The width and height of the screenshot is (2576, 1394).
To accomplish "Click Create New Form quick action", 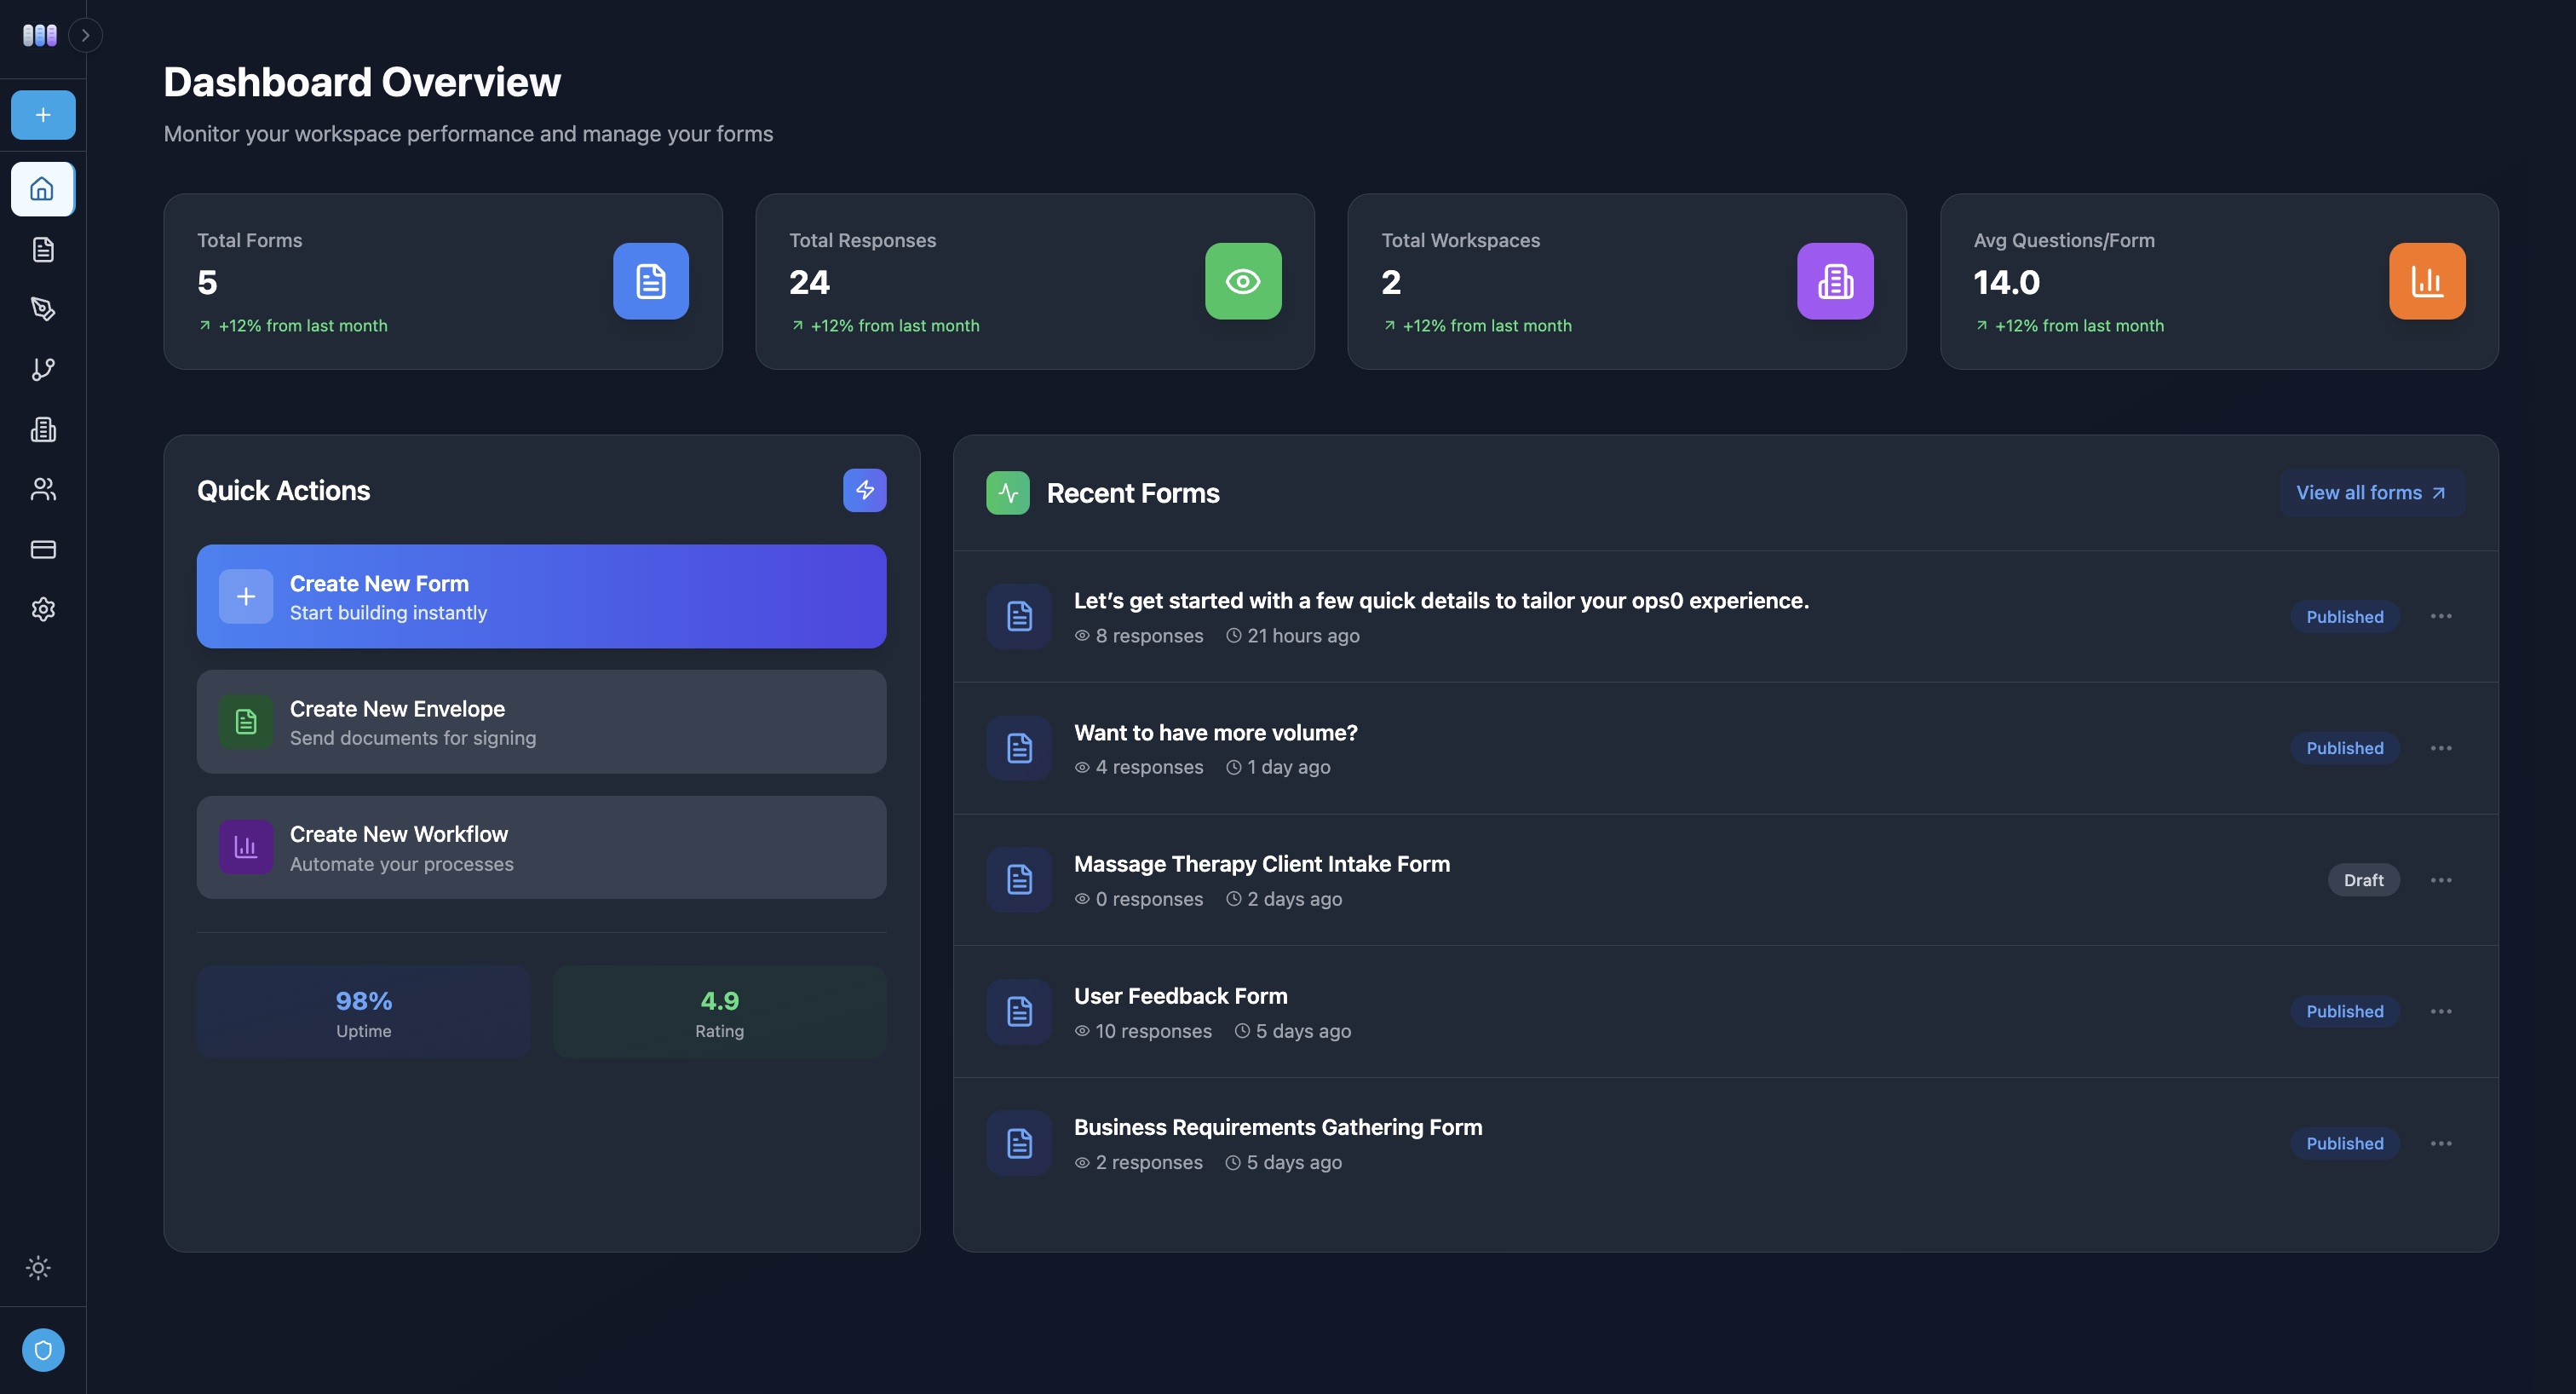I will coord(541,597).
